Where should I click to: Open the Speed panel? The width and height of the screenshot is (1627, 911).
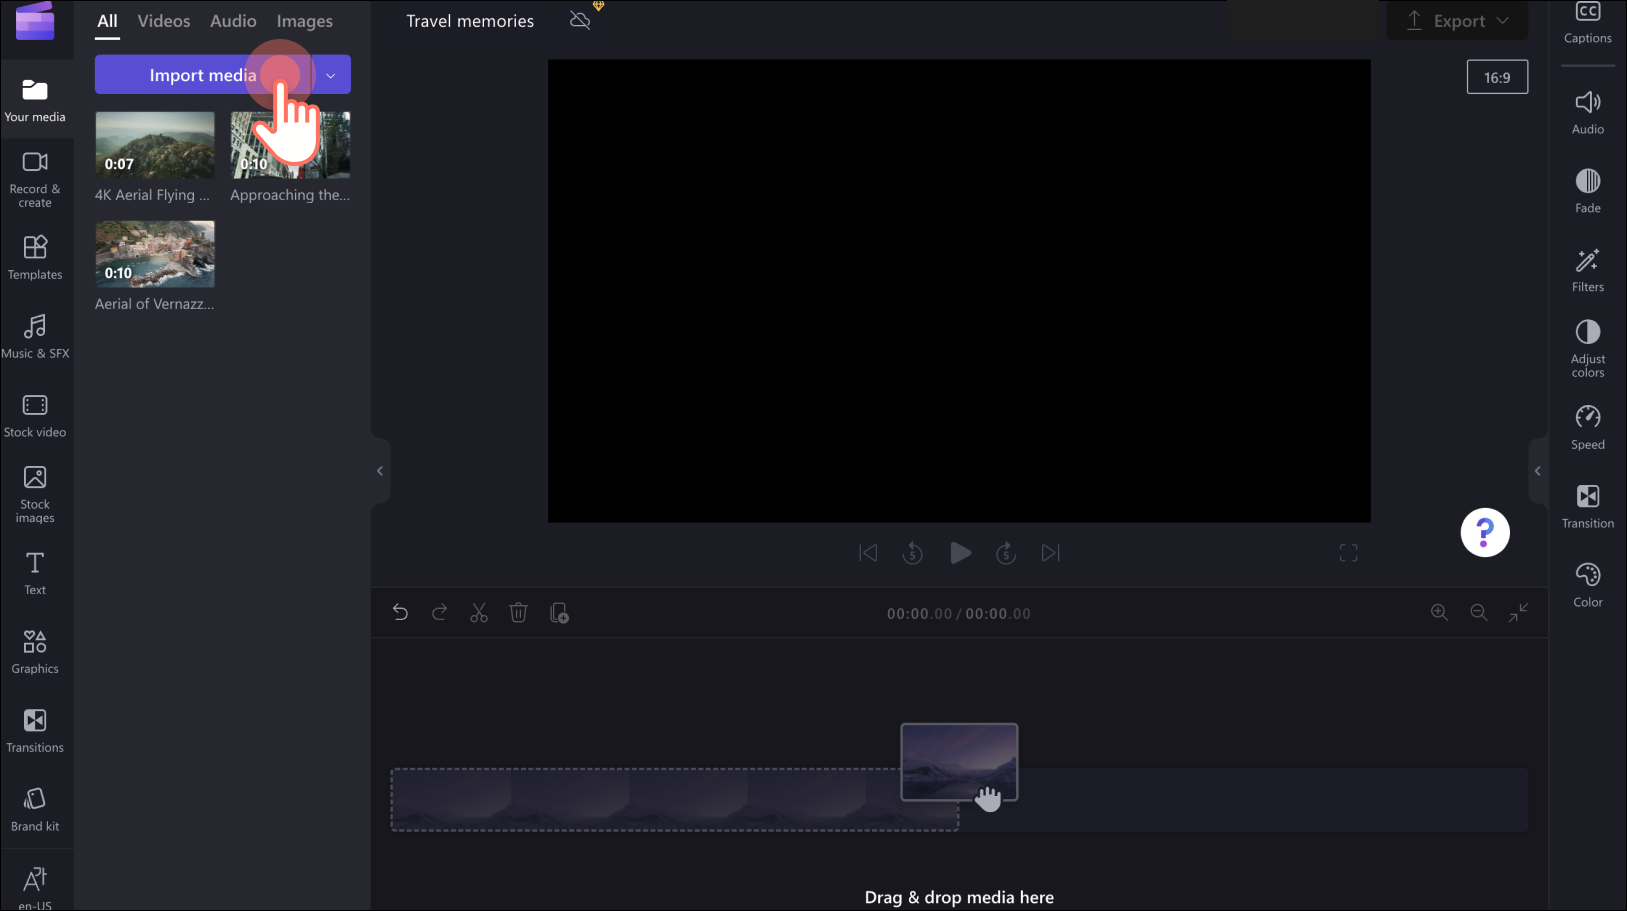pos(1588,427)
